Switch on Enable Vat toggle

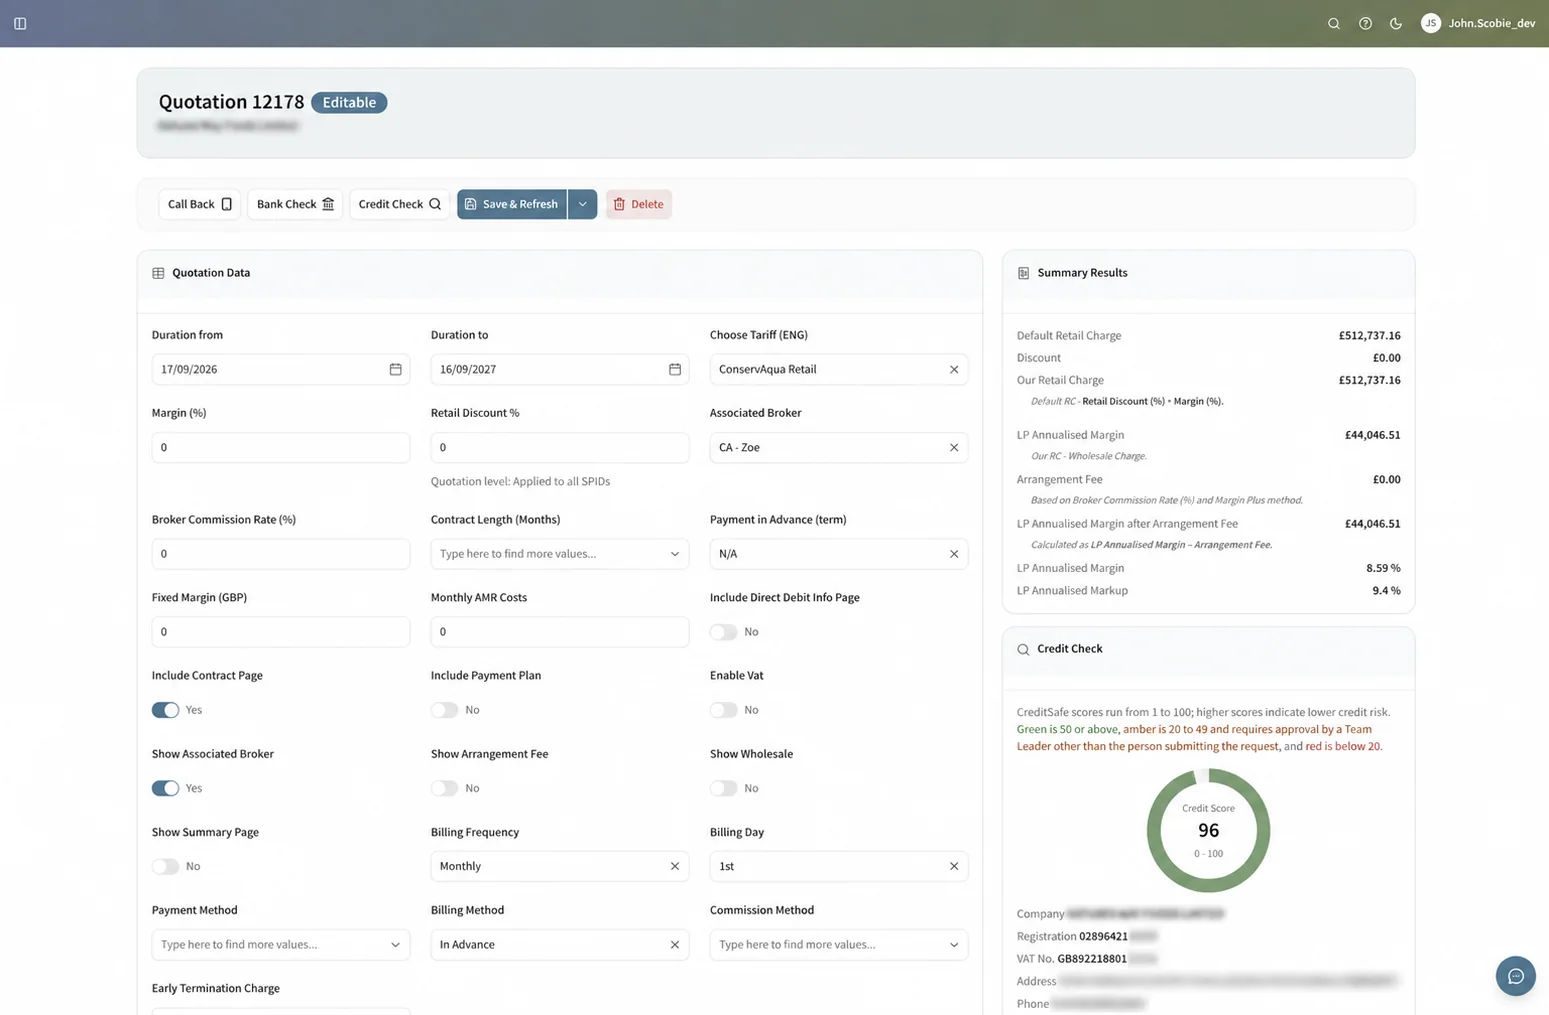point(723,710)
